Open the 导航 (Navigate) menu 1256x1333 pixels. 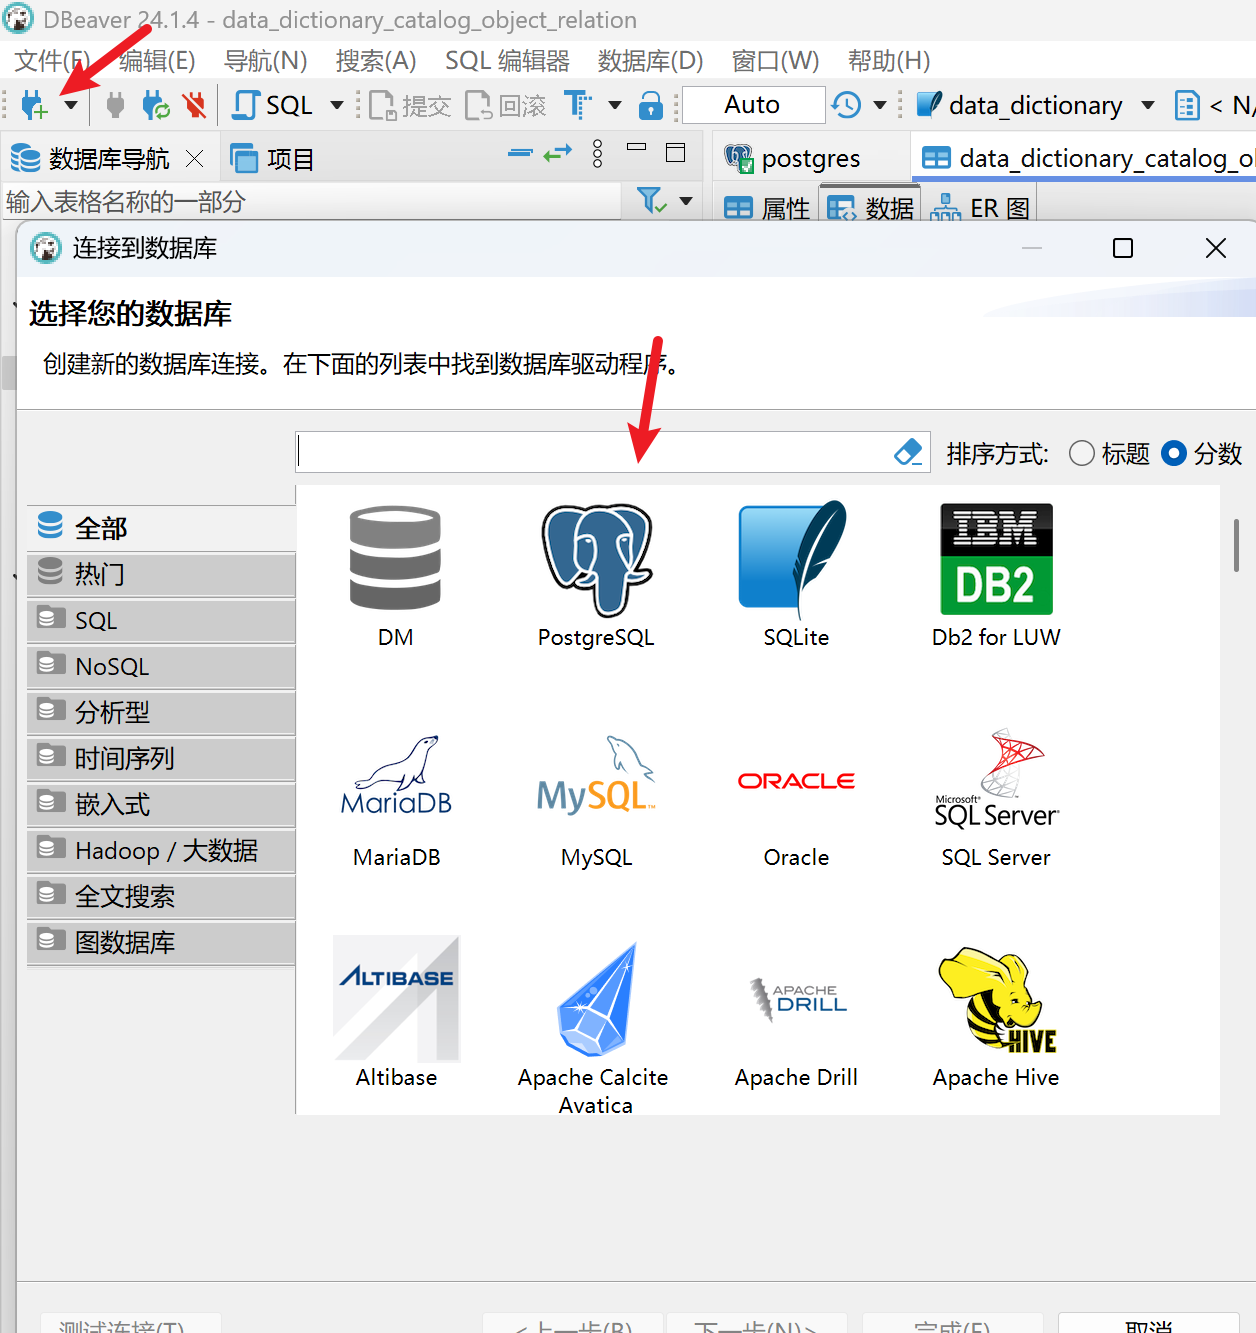265,61
